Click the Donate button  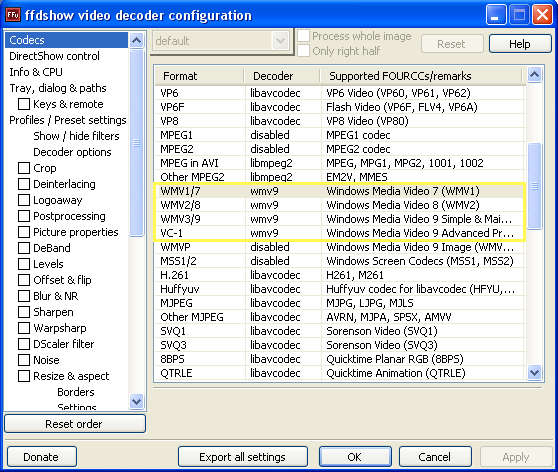[x=42, y=457]
